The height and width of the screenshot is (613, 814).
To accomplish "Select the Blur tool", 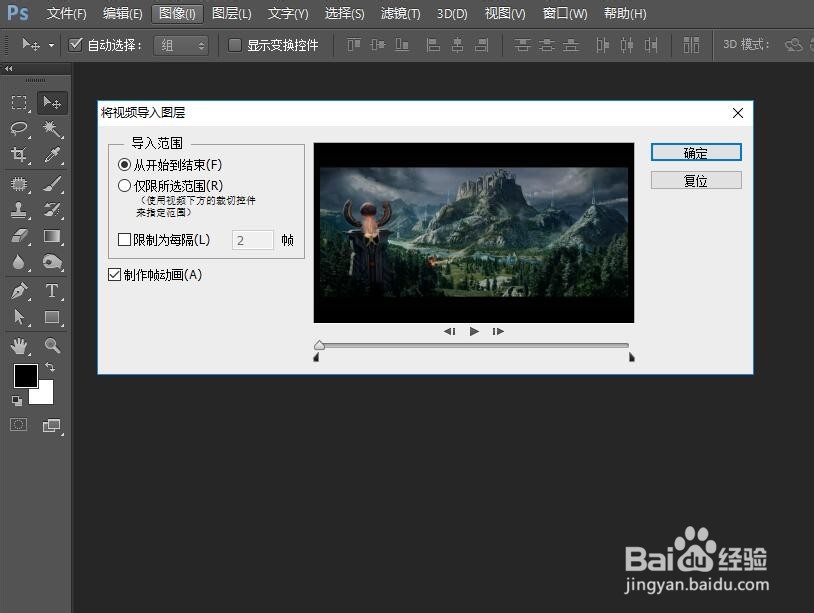I will (19, 262).
